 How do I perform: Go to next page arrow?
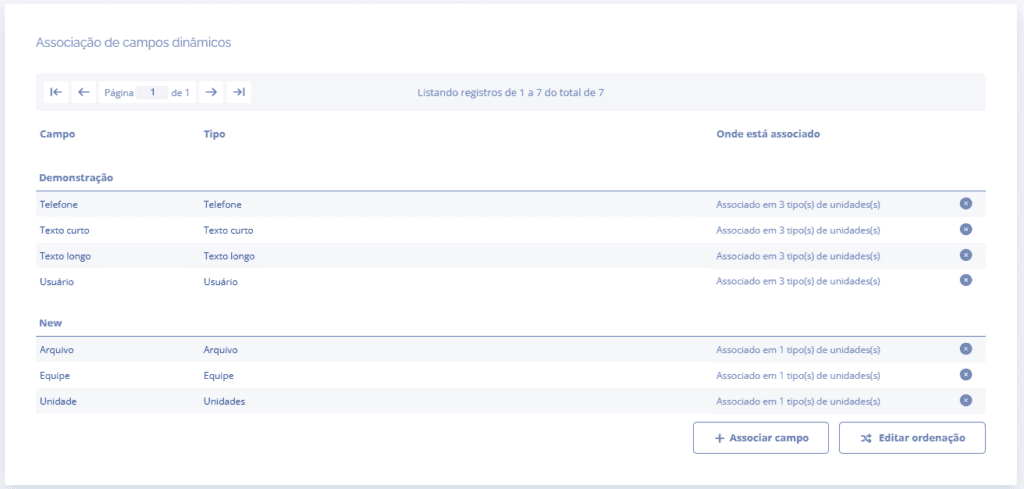point(211,92)
